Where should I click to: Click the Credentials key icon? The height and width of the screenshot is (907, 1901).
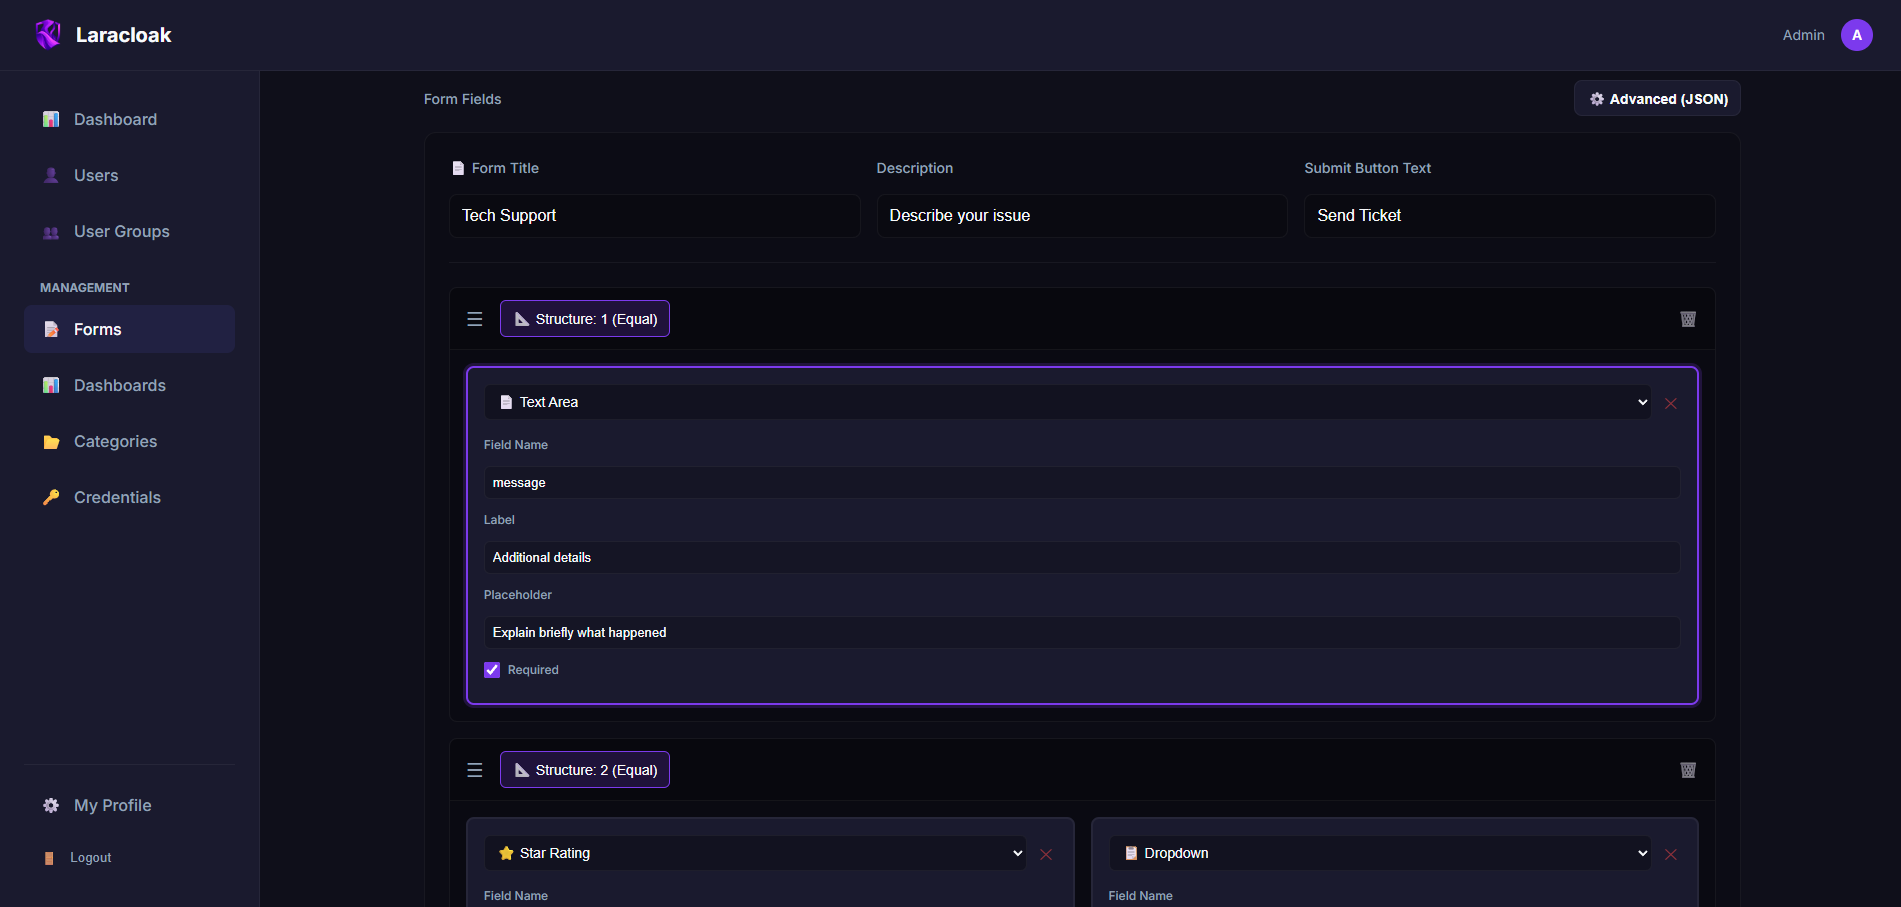[50, 497]
